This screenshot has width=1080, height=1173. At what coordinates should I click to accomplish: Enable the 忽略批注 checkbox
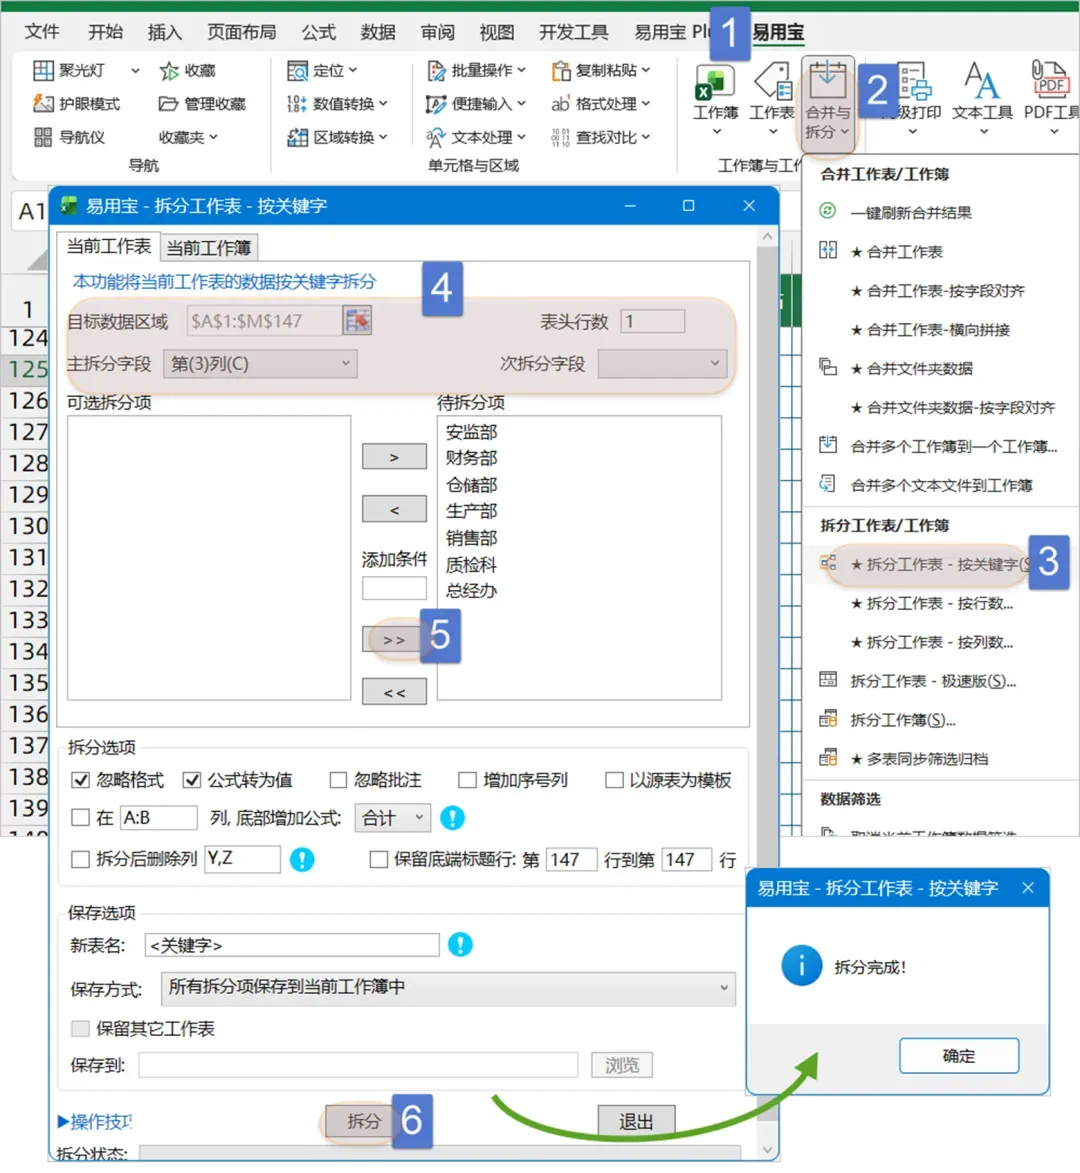tap(338, 780)
